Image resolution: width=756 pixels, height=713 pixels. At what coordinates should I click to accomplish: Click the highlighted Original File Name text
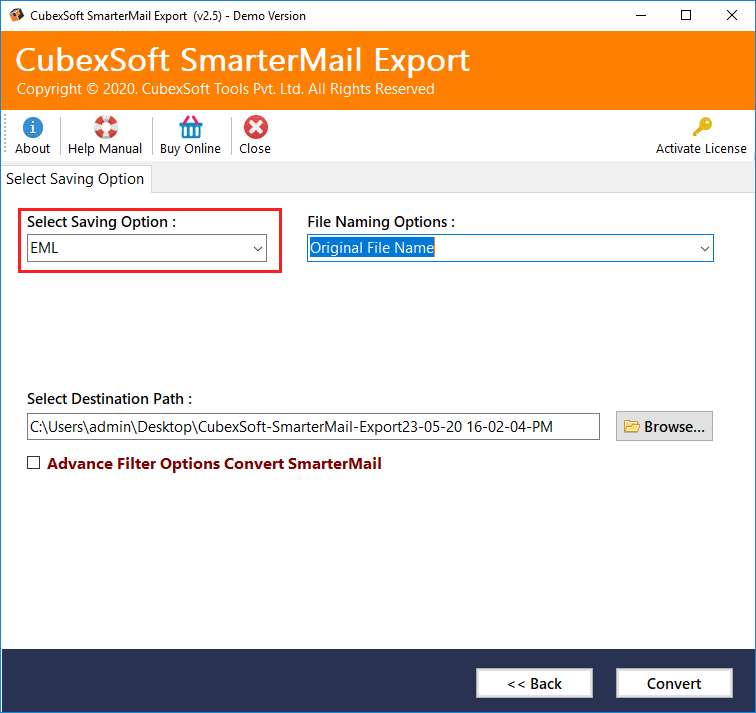point(372,248)
